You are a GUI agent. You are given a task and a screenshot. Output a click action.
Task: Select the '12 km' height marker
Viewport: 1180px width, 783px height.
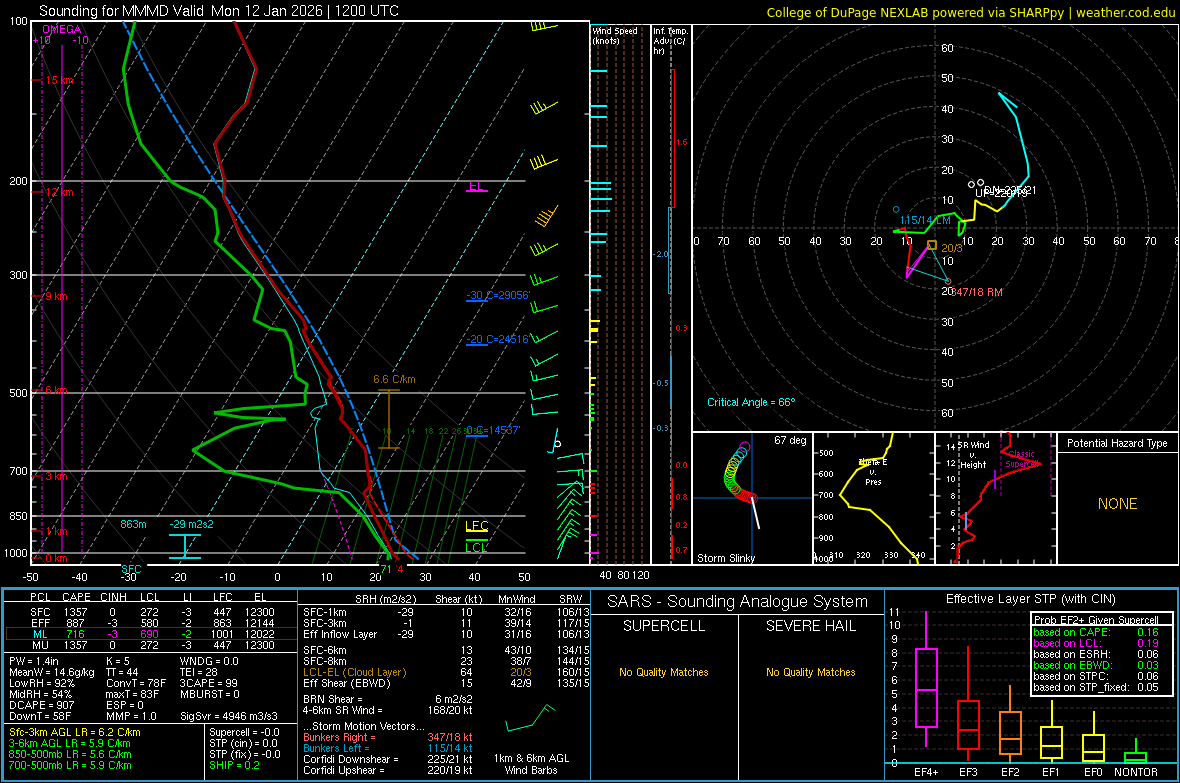click(x=59, y=192)
